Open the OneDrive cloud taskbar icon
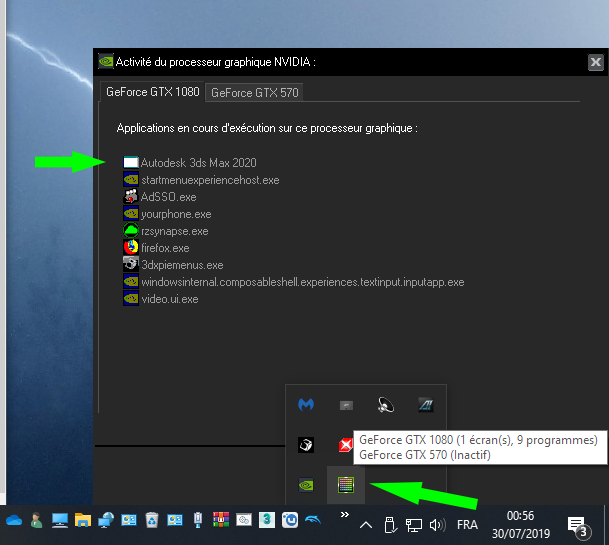 14,520
